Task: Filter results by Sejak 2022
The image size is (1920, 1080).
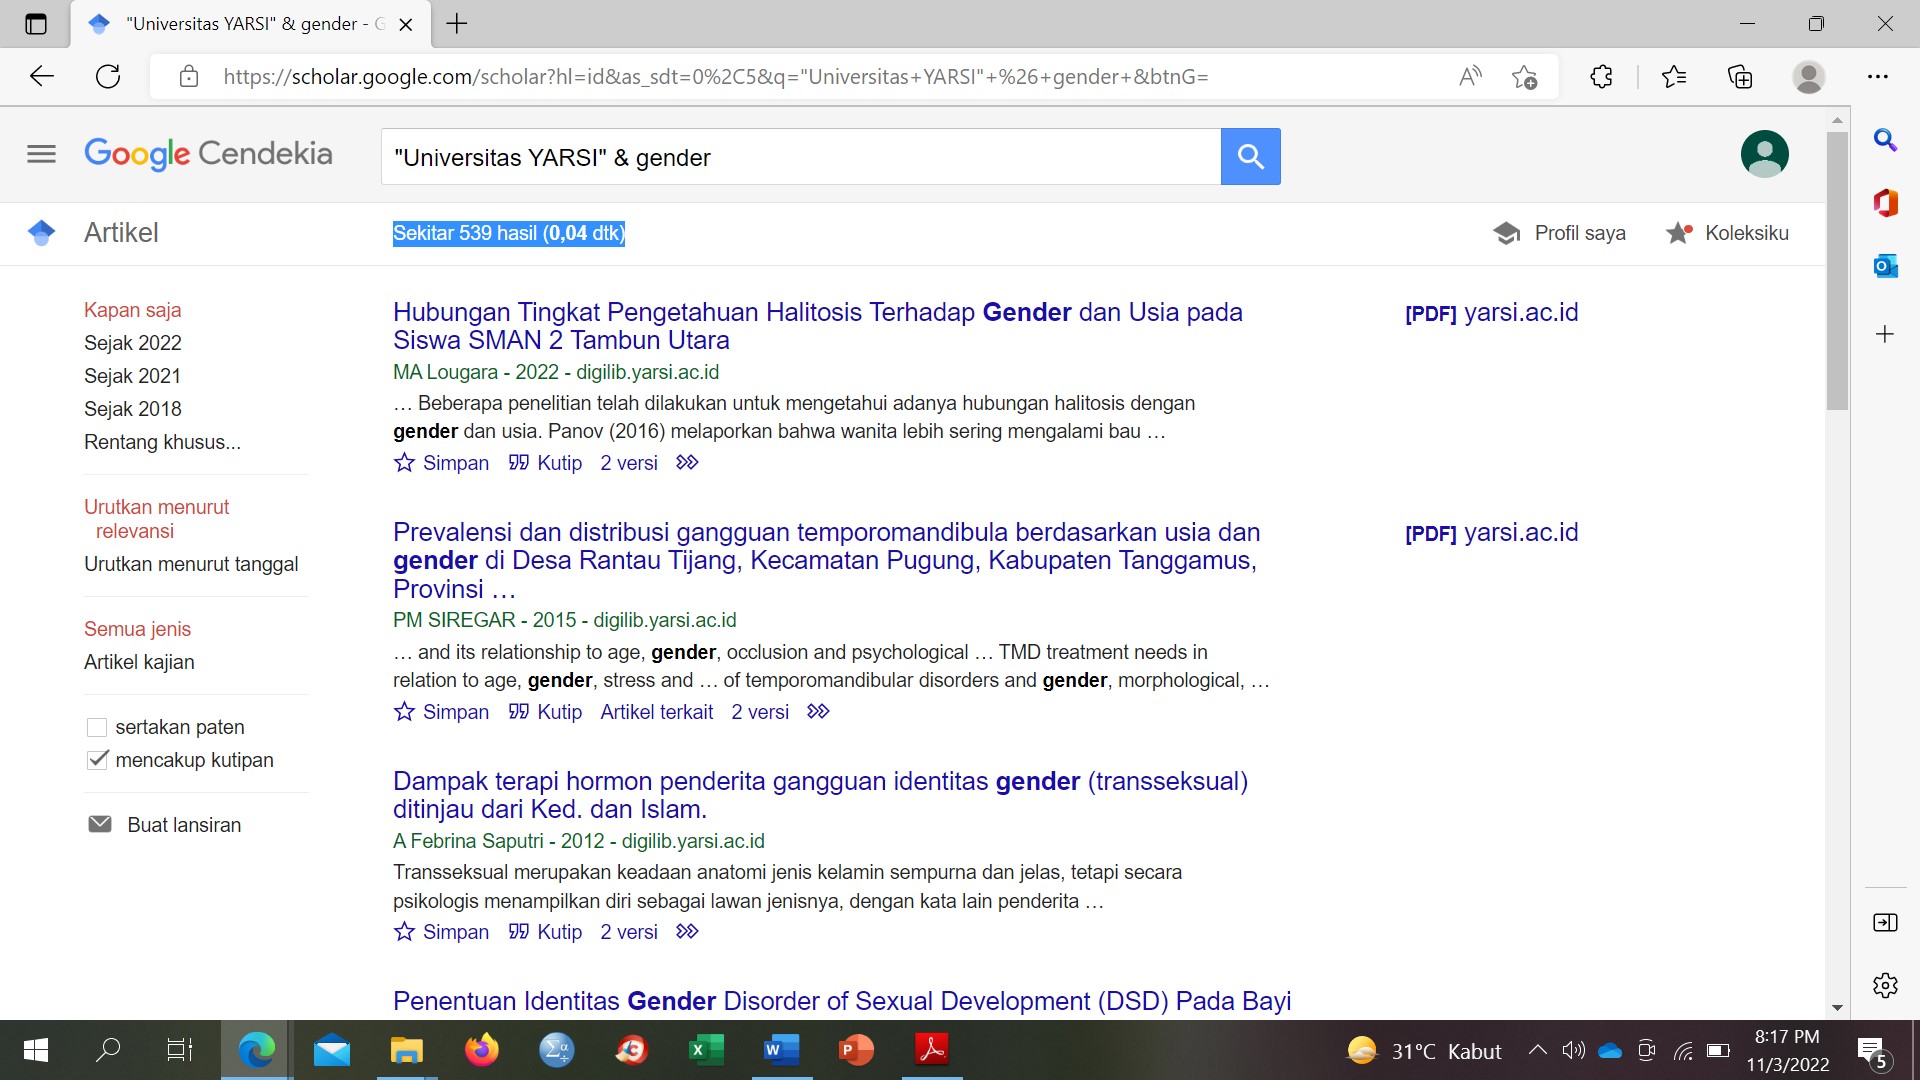Action: (x=133, y=343)
